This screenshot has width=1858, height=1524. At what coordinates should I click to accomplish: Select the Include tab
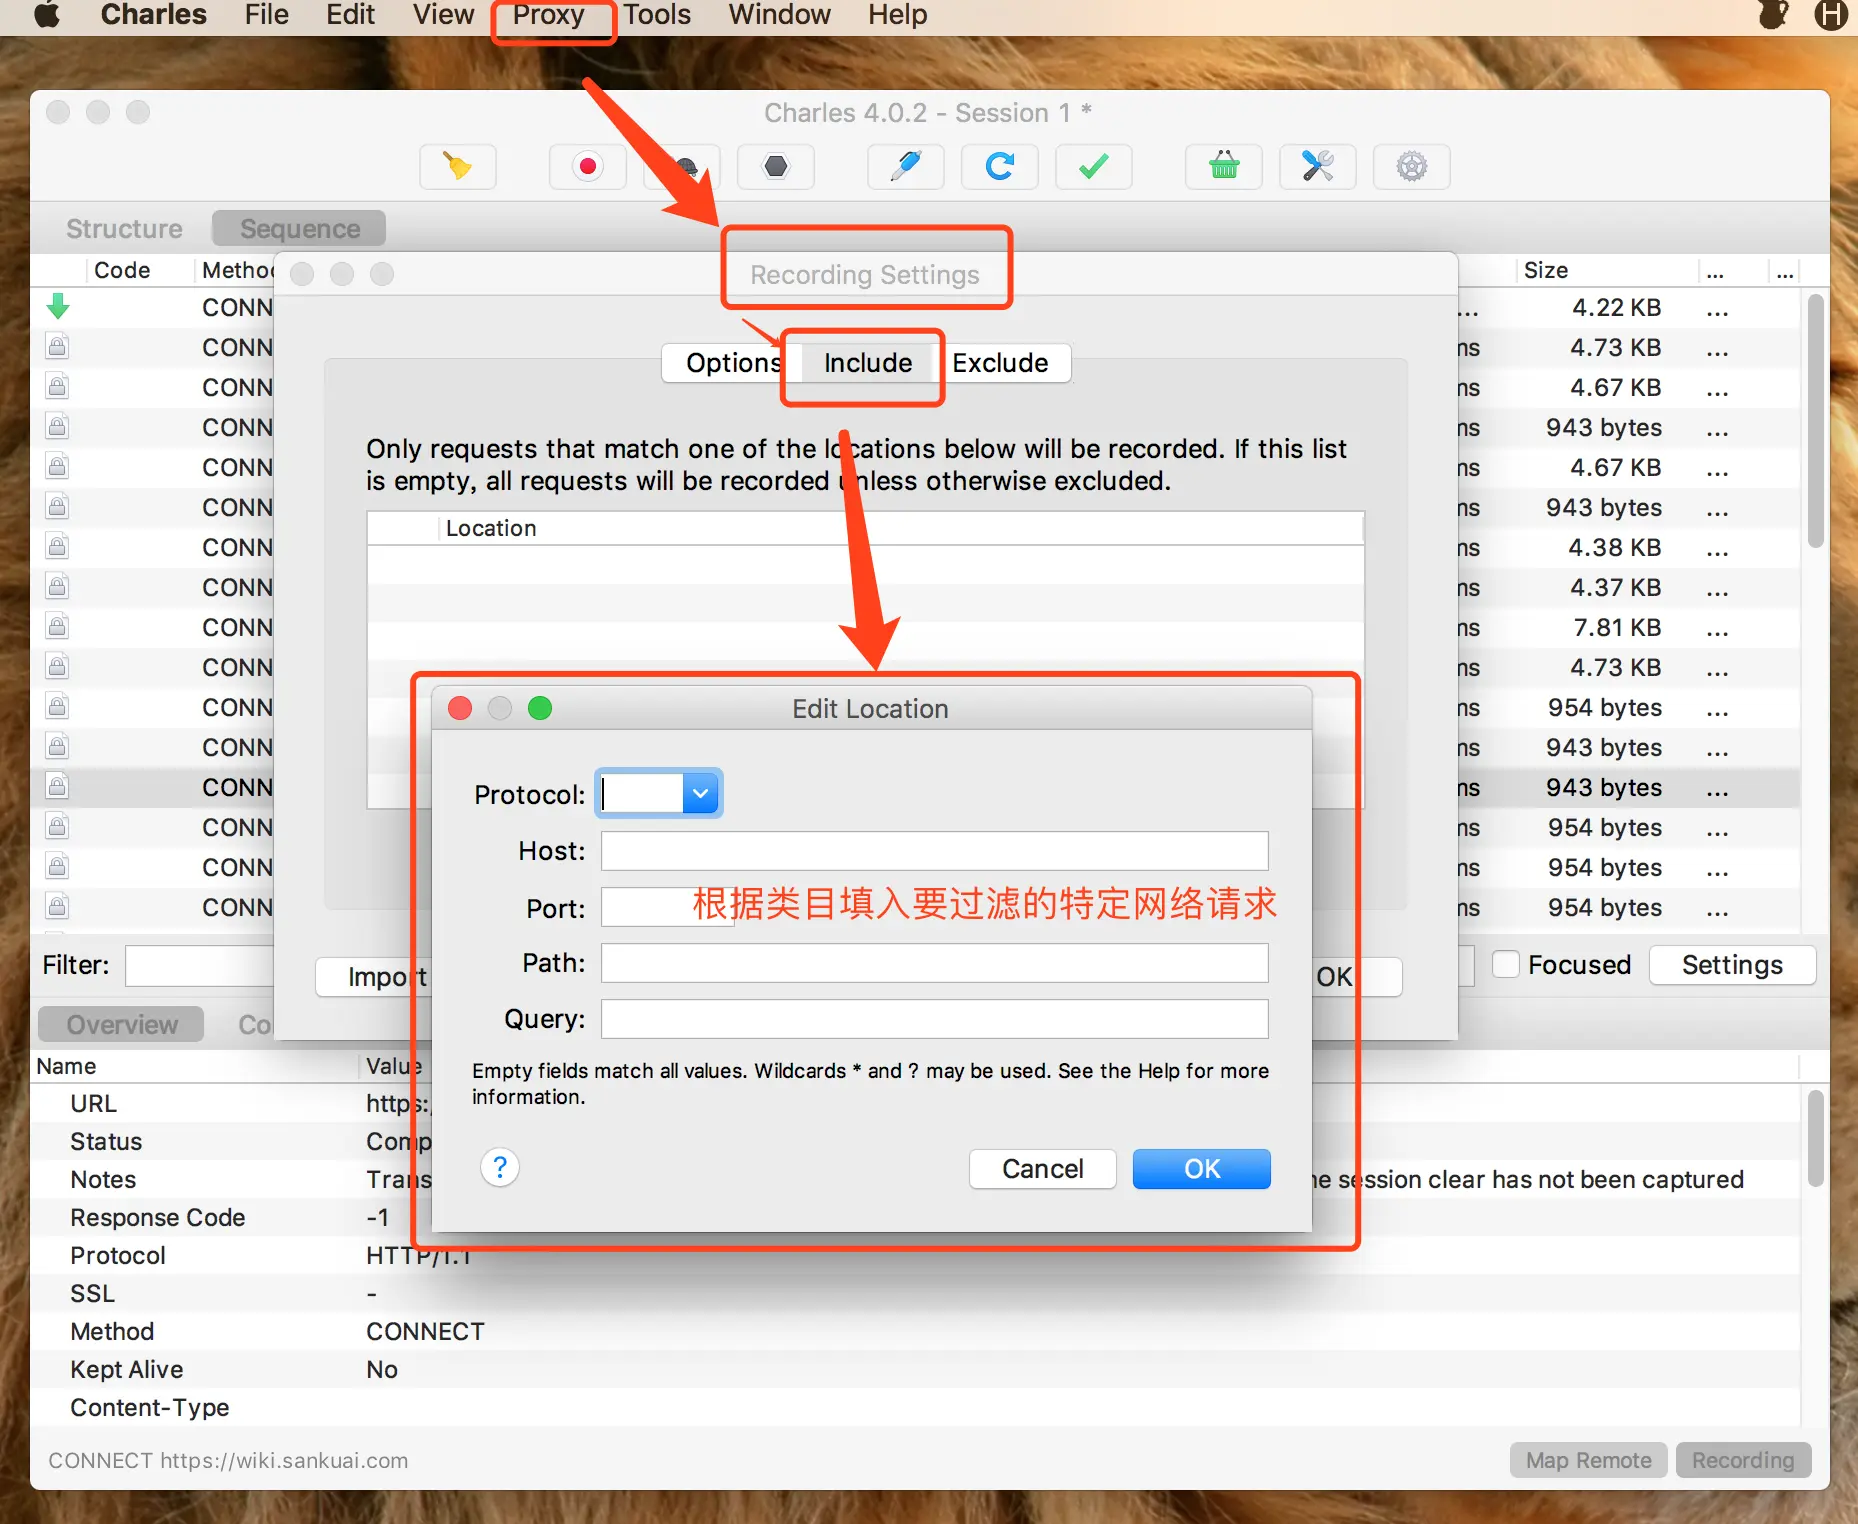868,363
